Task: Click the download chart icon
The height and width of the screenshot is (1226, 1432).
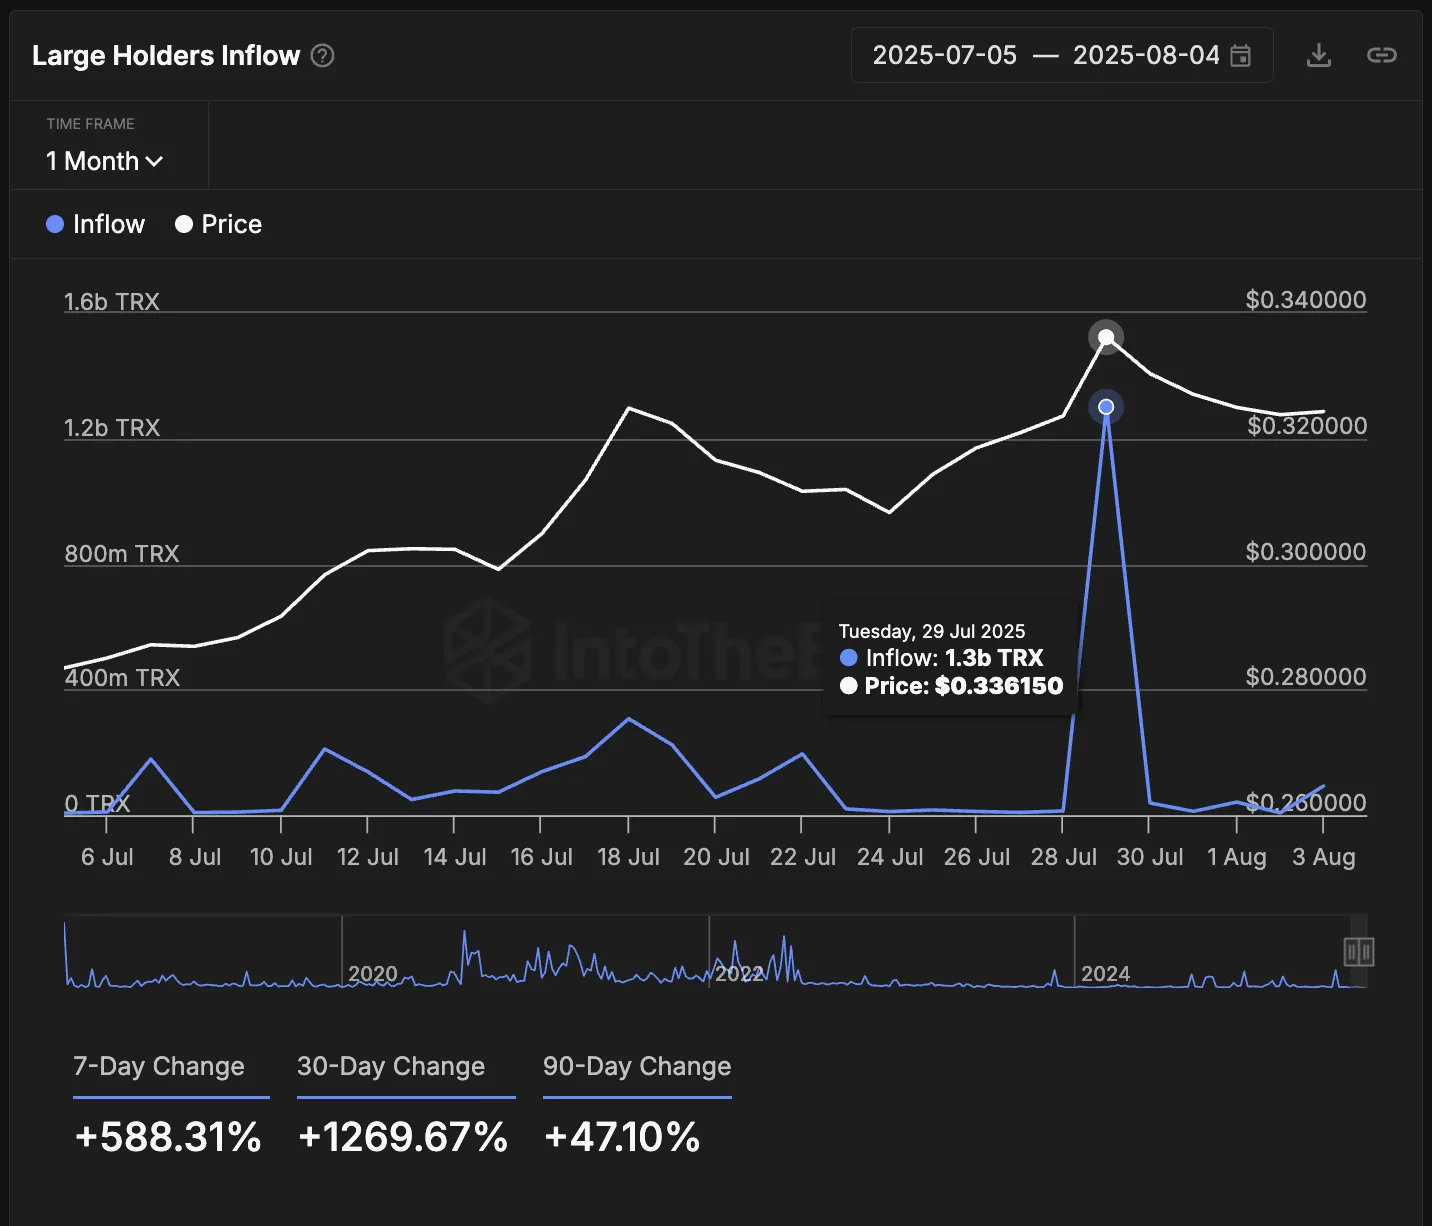Action: [1318, 55]
